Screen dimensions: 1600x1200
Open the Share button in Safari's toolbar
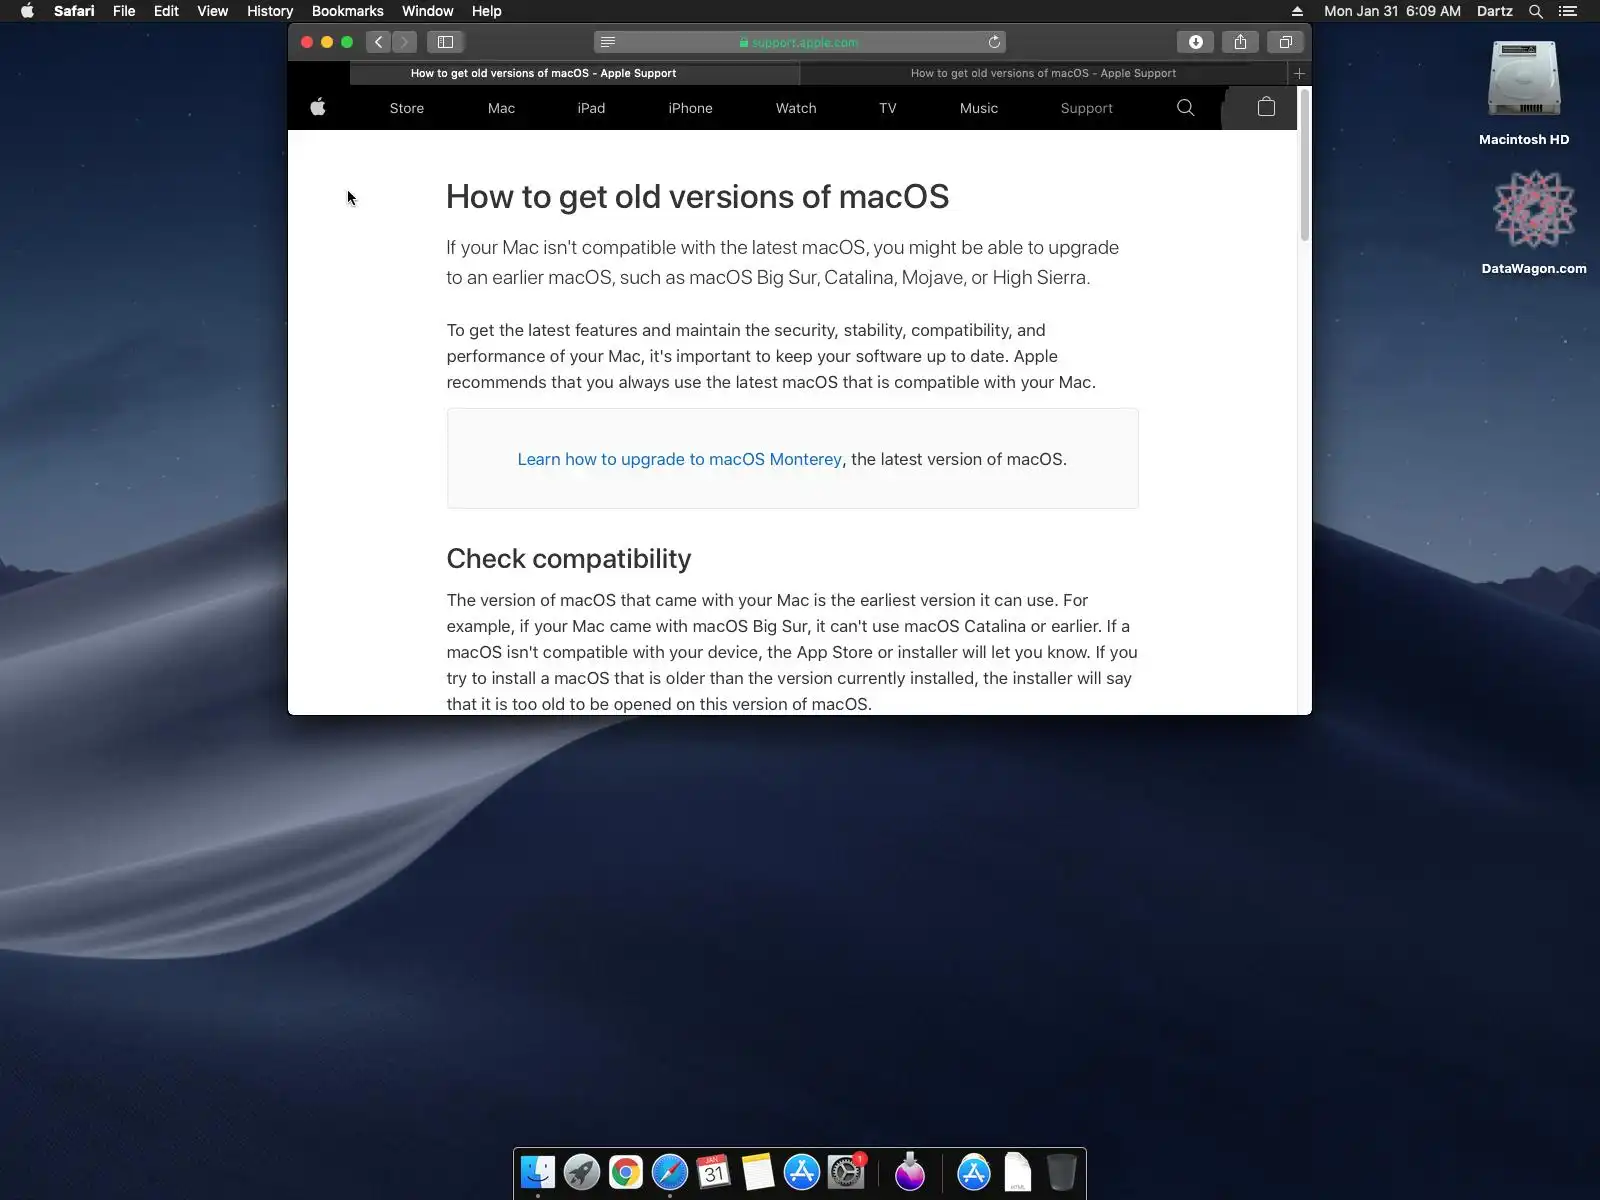click(x=1240, y=42)
